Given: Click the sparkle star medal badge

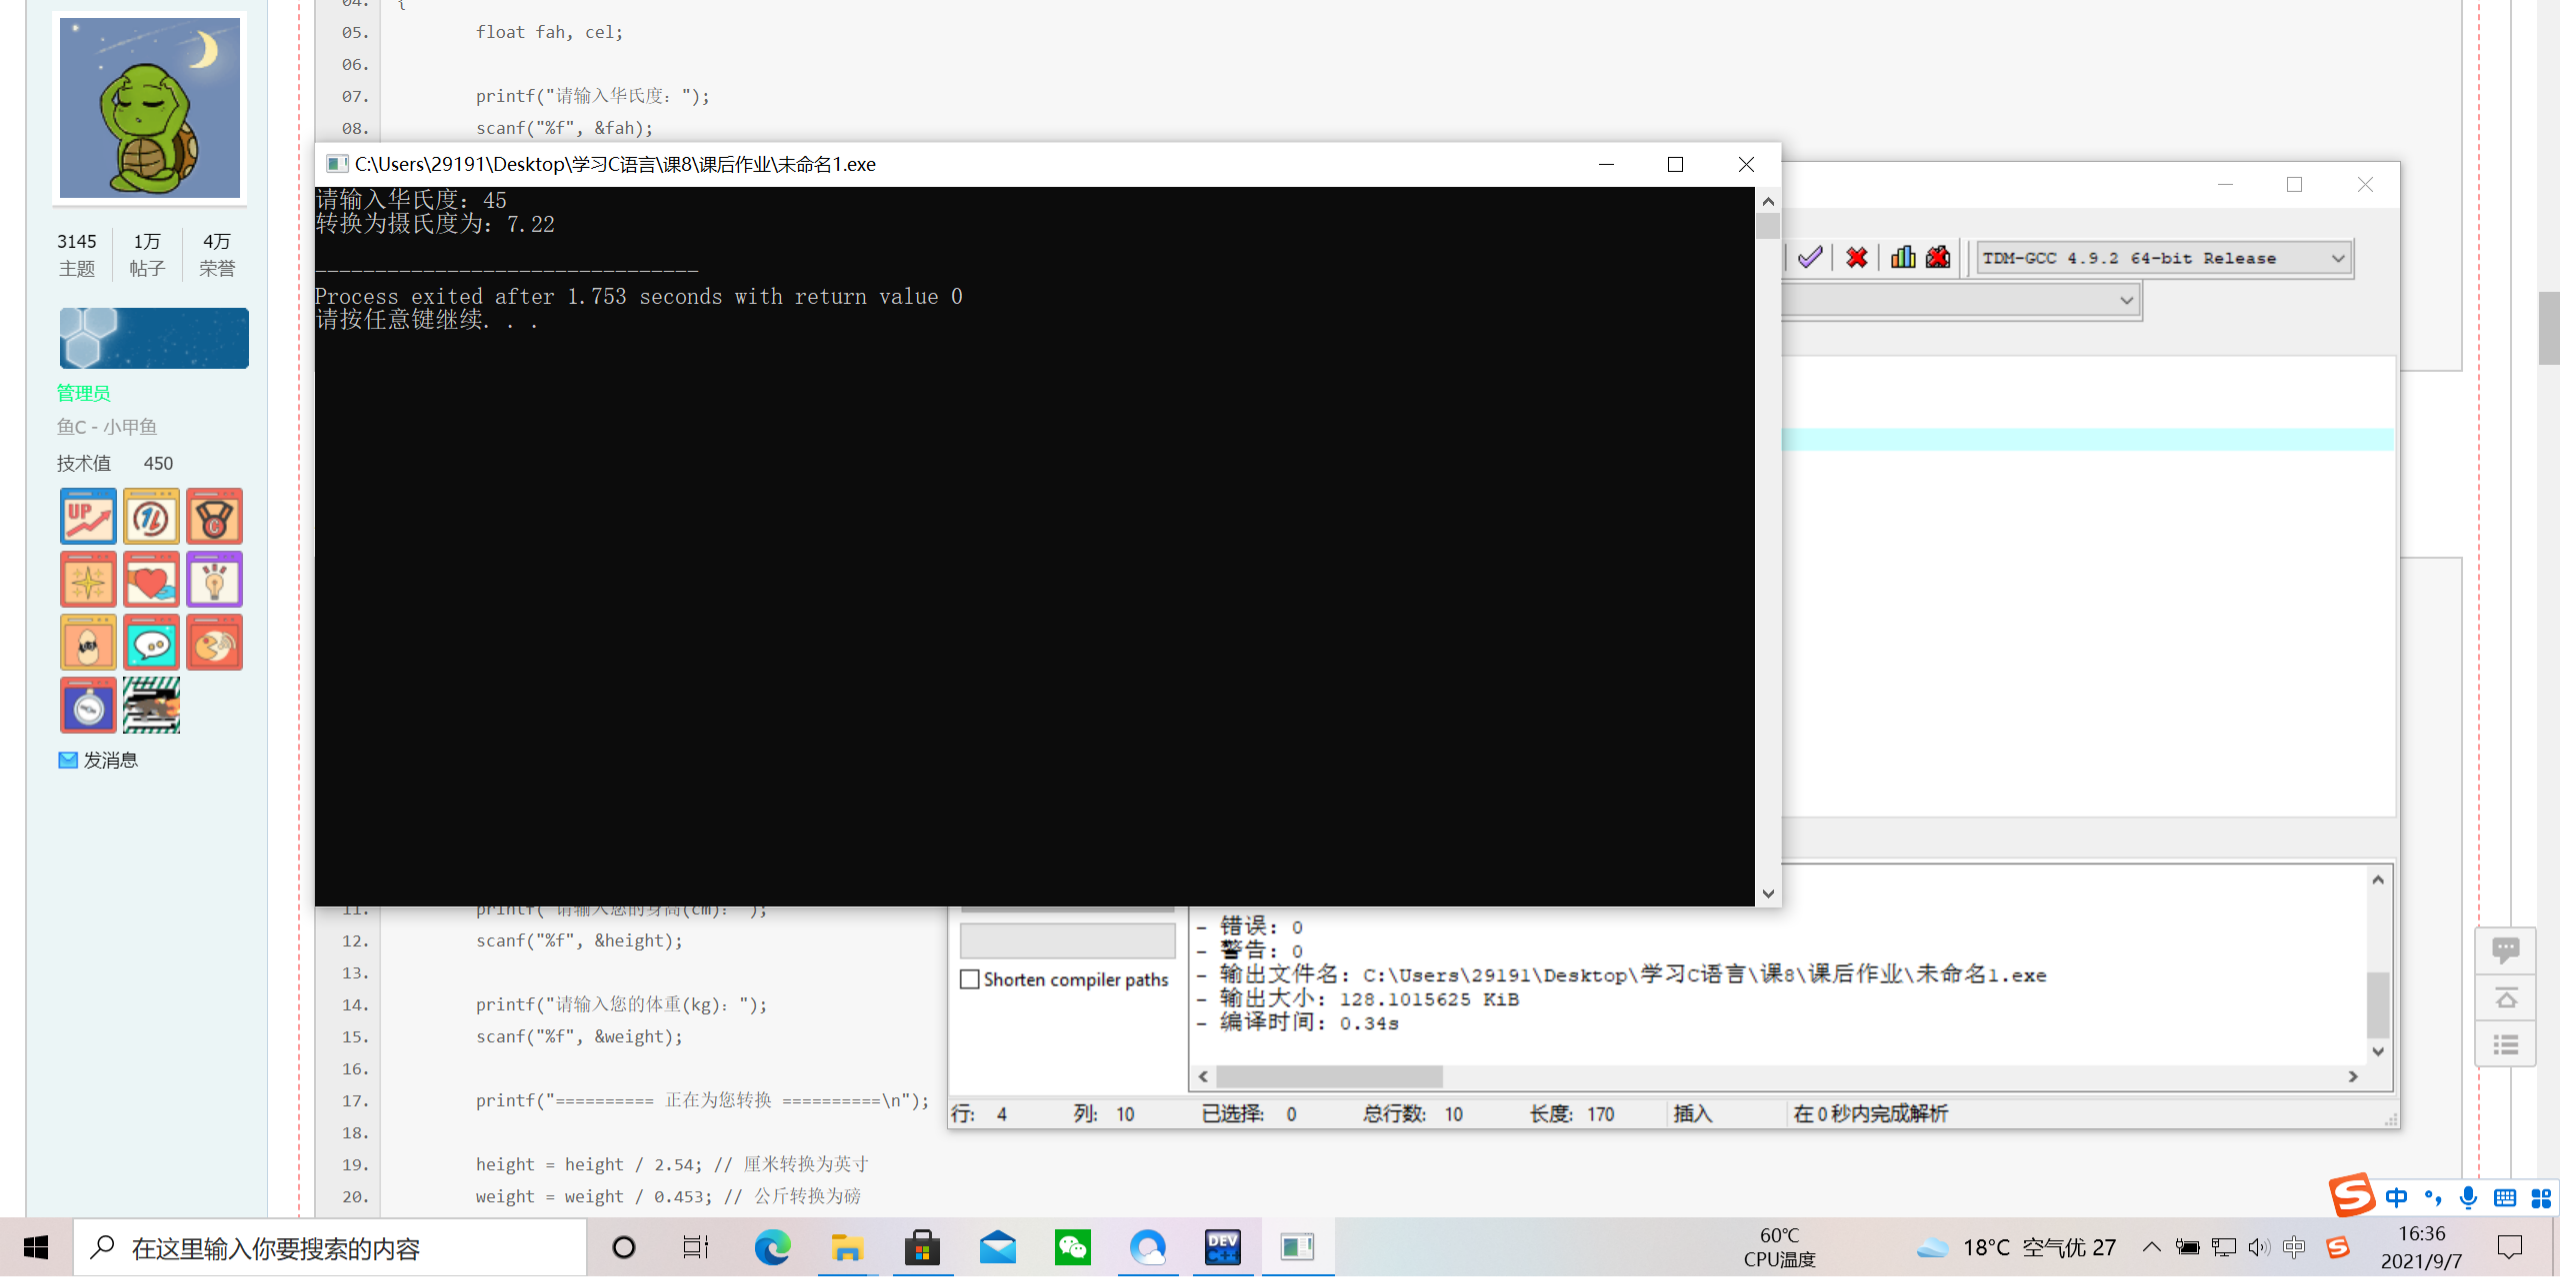Looking at the screenshot, I should pos(88,579).
